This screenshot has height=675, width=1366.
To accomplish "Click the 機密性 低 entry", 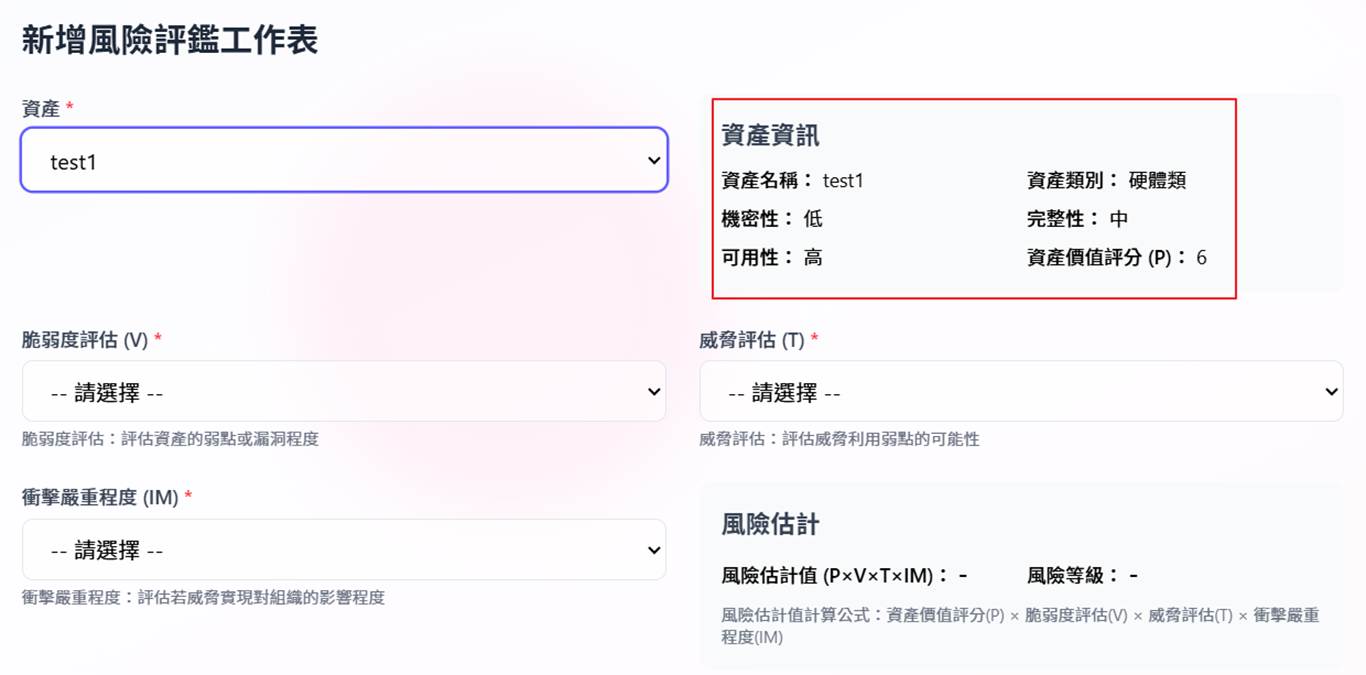I will (772, 219).
